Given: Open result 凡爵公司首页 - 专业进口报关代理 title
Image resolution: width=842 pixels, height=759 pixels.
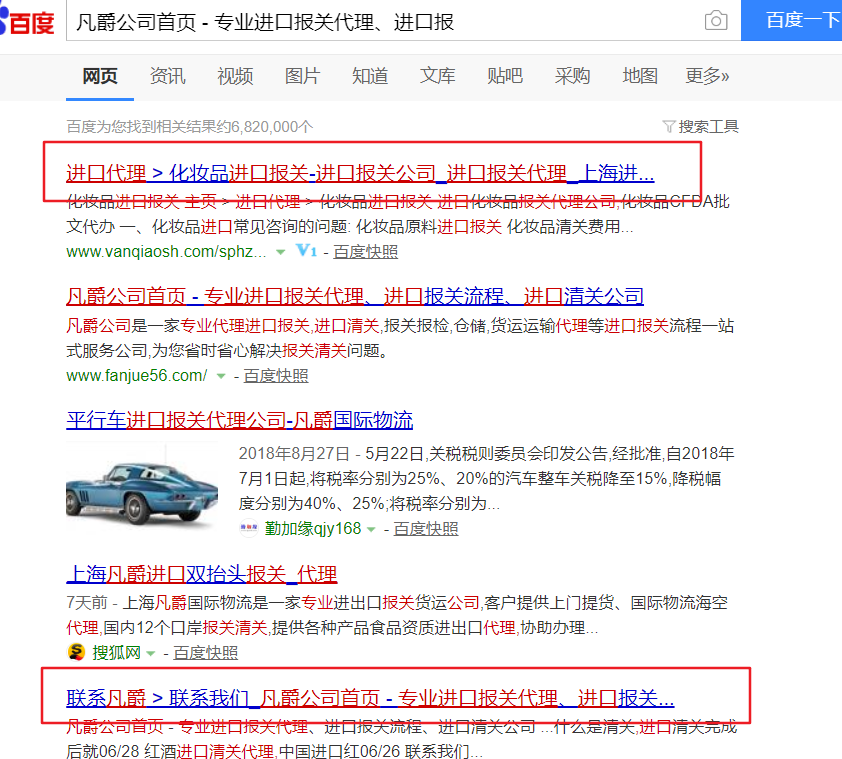Looking at the screenshot, I should click(x=355, y=296).
